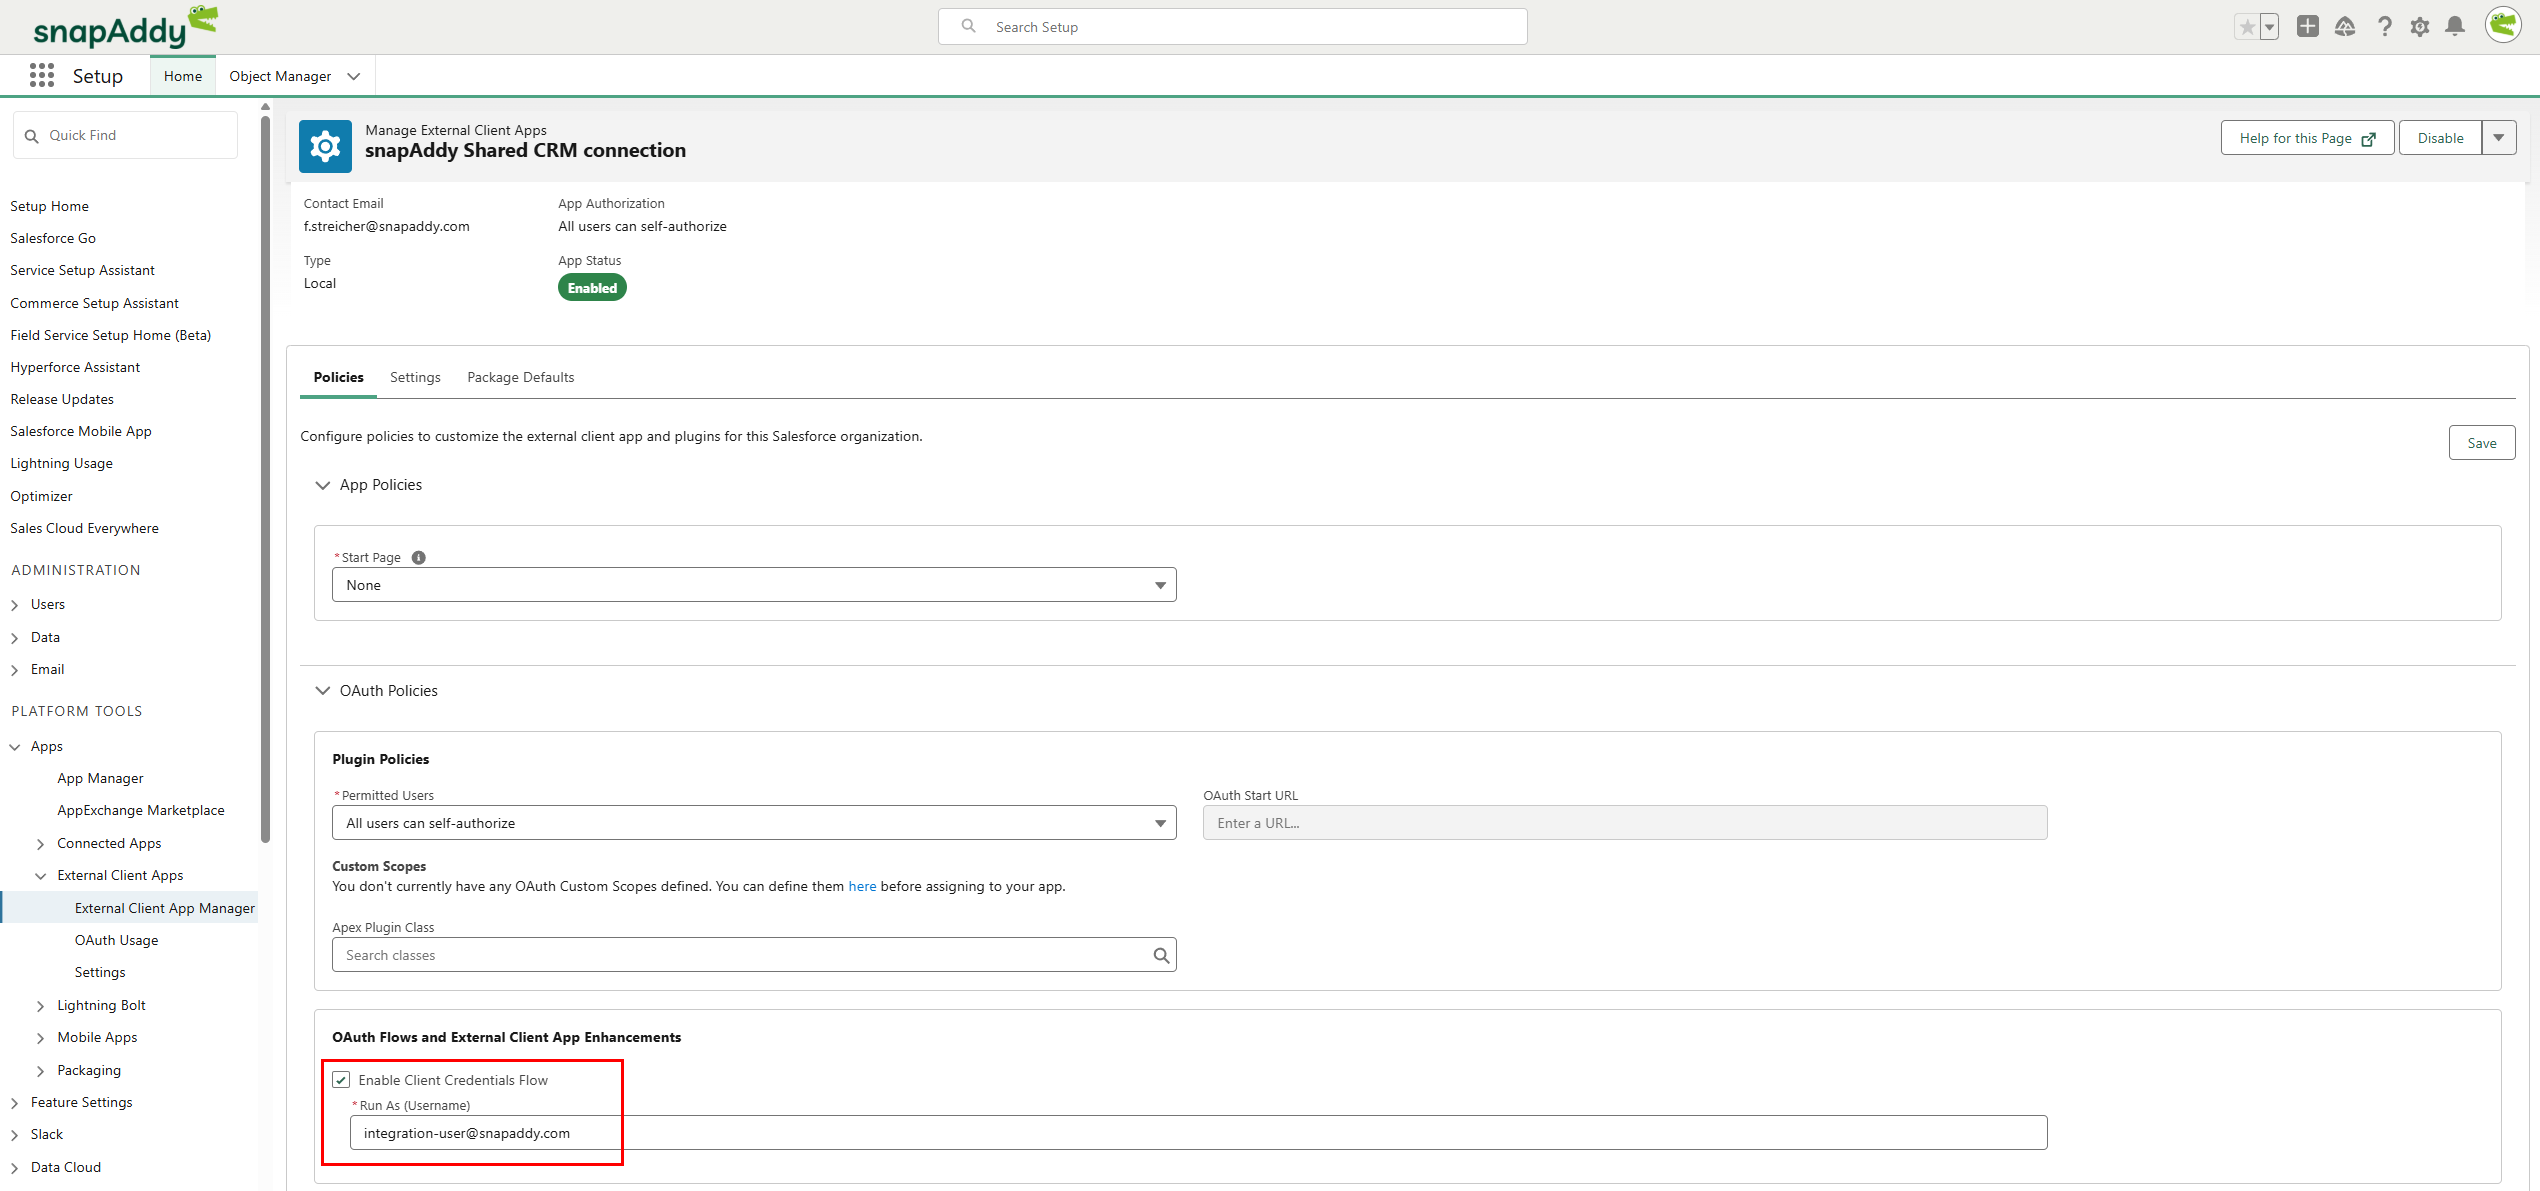
Task: Toggle Enable Client Credentials Flow checkbox
Action: pos(341,1080)
